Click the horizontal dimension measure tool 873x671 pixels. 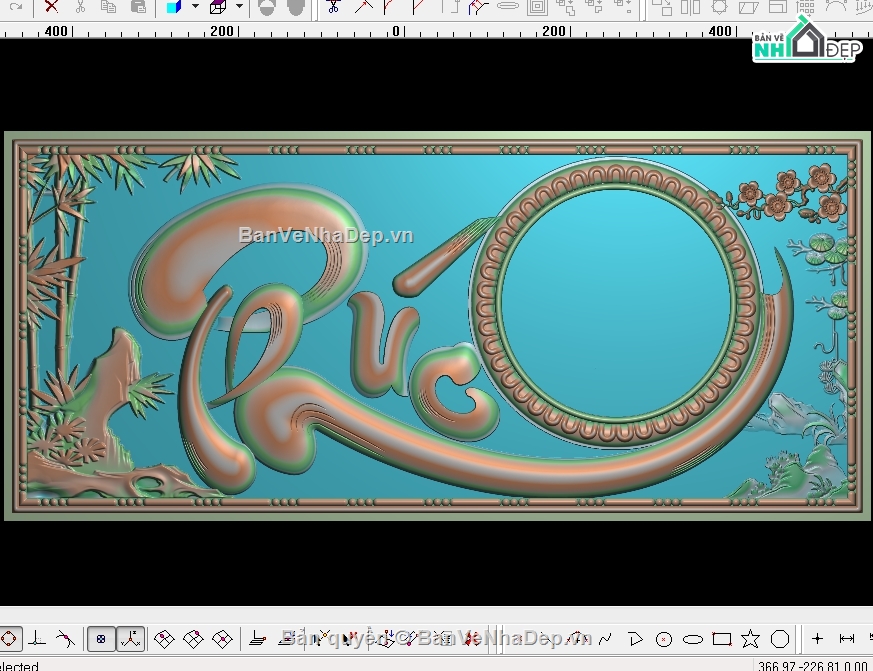click(846, 639)
